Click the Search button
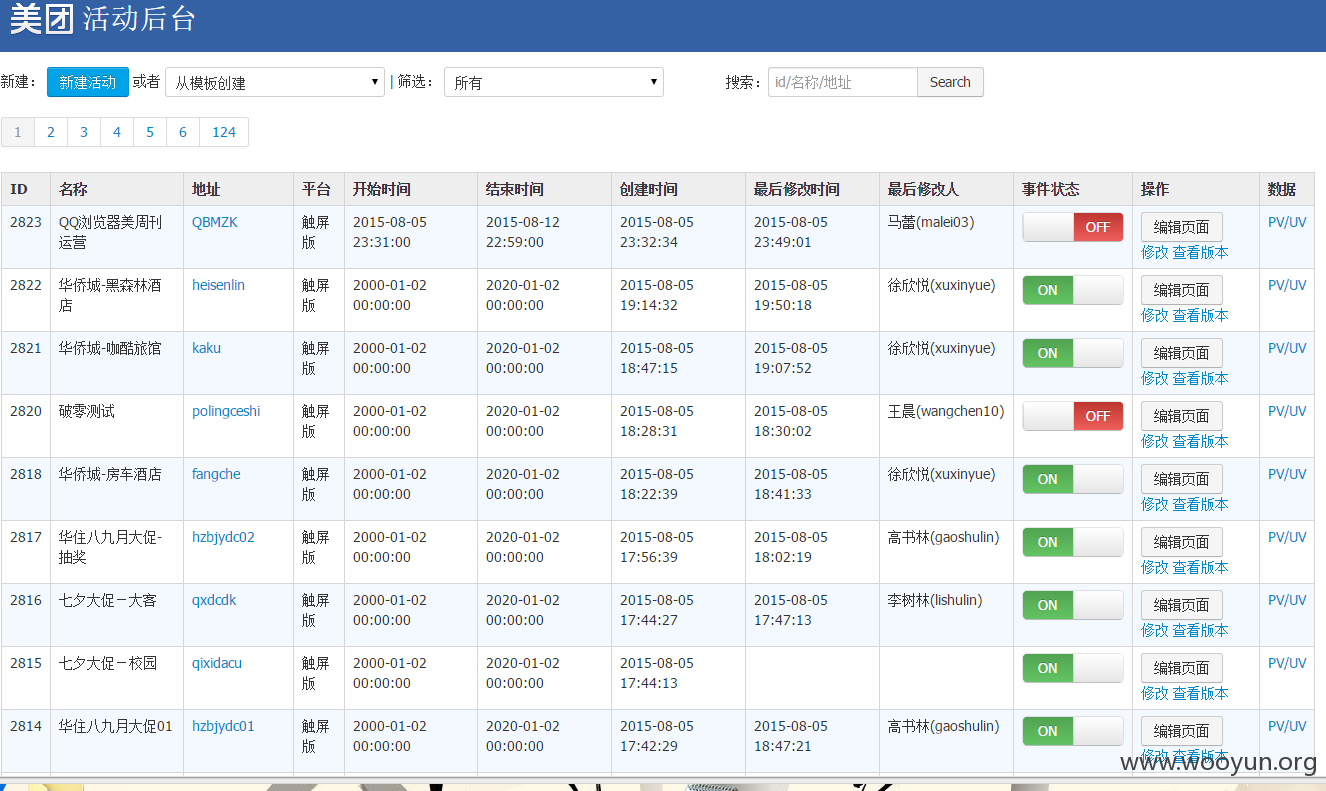 pyautogui.click(x=950, y=82)
